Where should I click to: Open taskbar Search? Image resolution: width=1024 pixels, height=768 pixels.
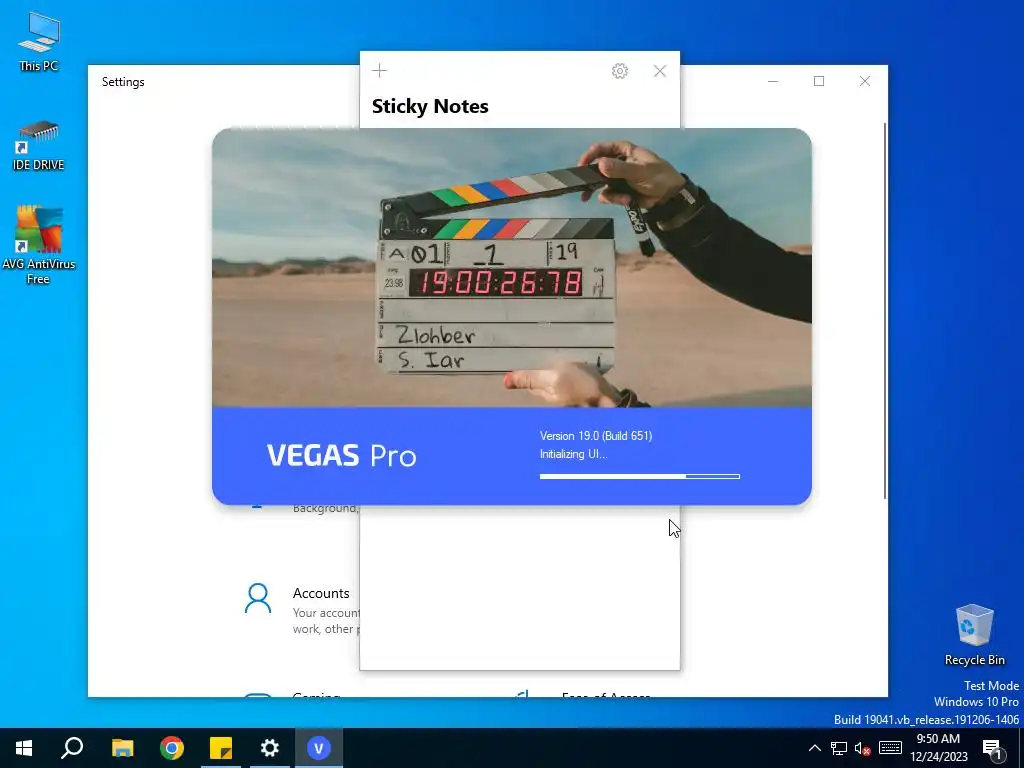tap(72, 748)
